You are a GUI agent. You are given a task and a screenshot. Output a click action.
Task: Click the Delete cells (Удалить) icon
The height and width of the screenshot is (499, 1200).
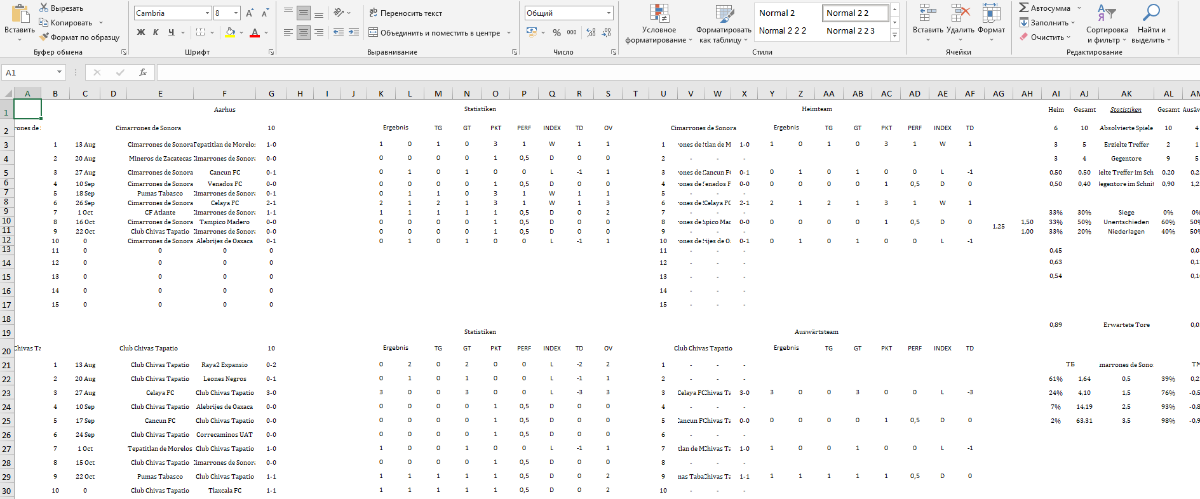961,13
